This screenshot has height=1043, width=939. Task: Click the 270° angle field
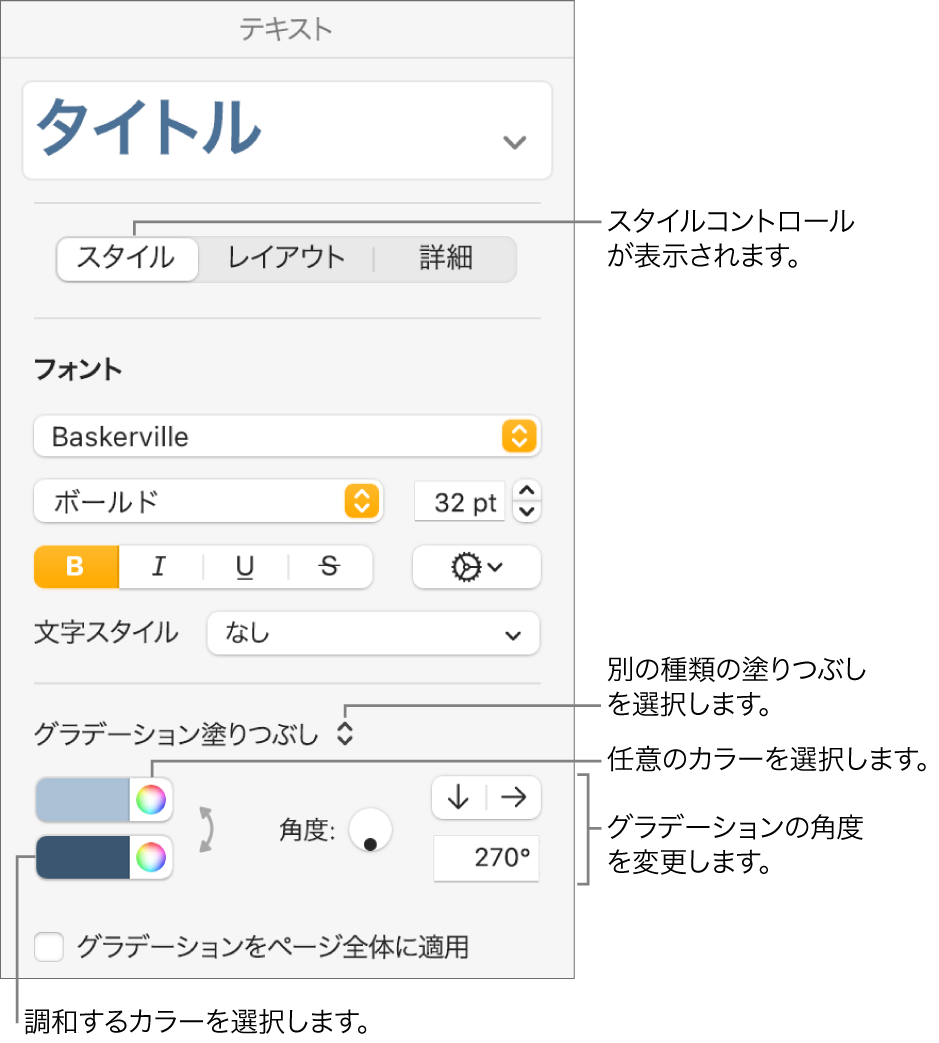(486, 858)
